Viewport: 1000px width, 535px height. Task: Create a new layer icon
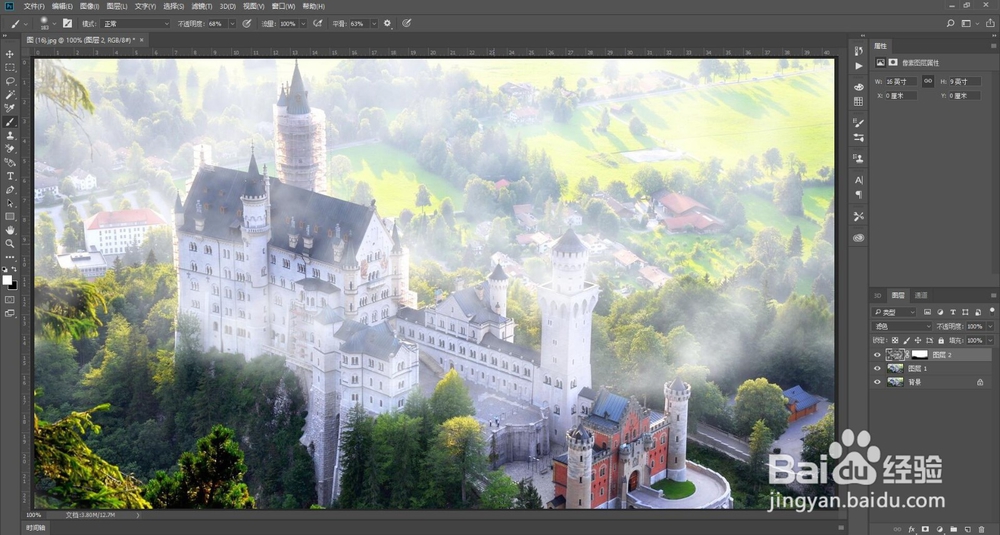967,529
